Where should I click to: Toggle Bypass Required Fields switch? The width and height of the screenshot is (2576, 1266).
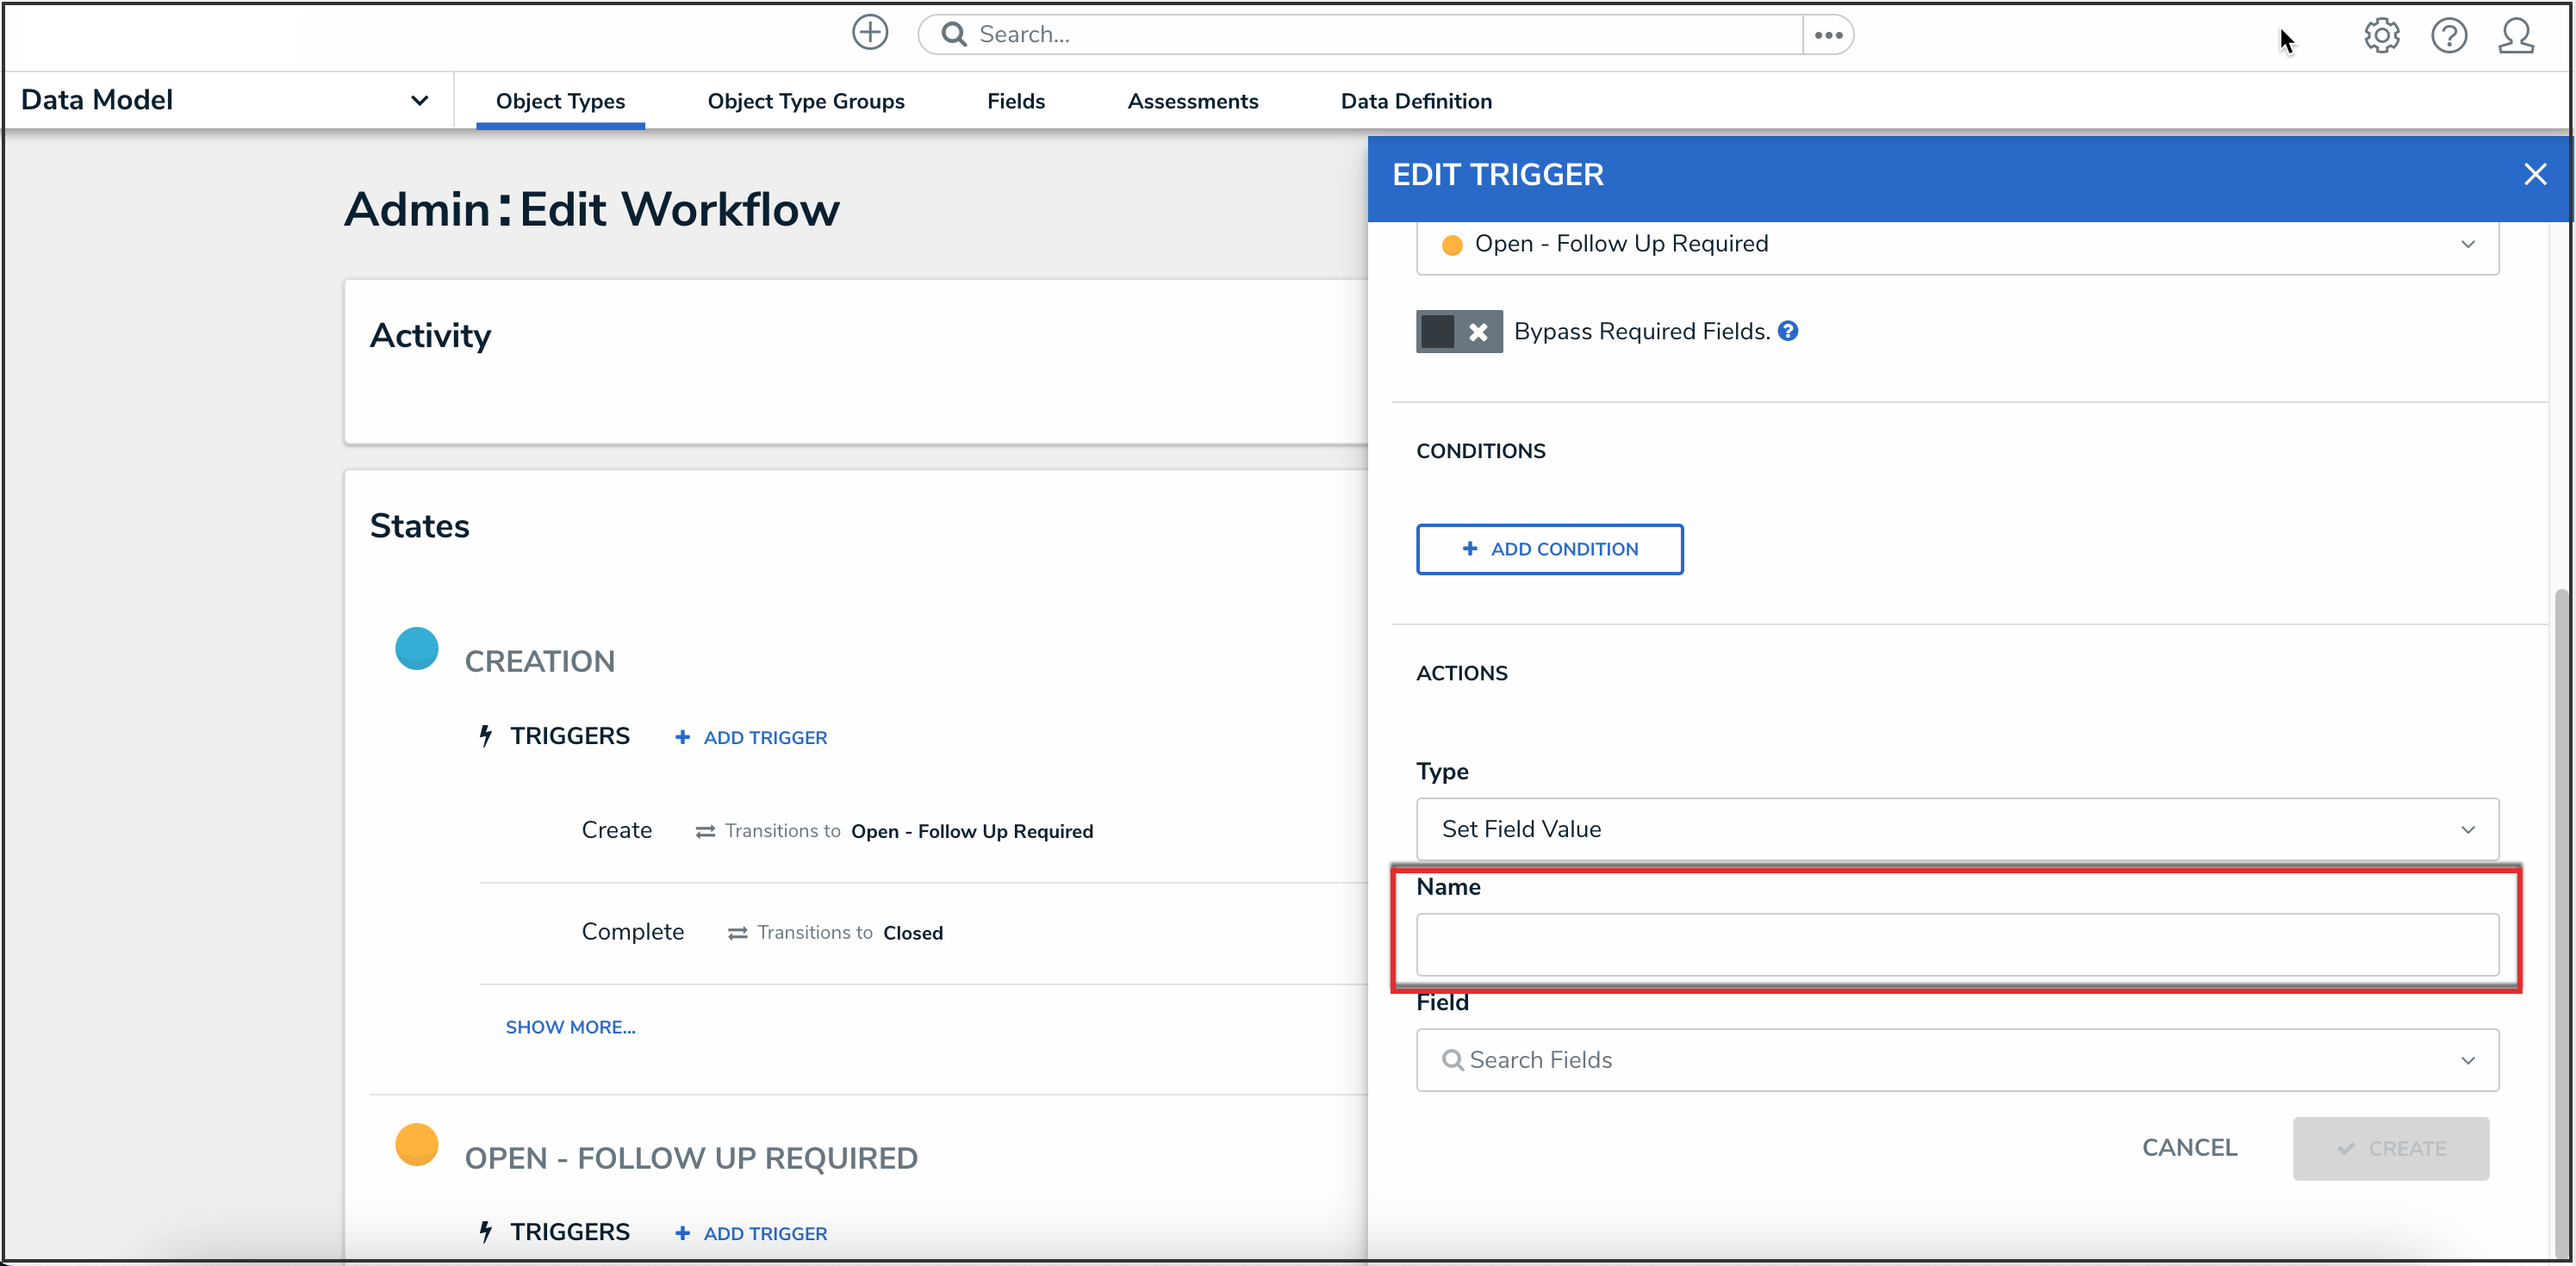pos(1458,332)
